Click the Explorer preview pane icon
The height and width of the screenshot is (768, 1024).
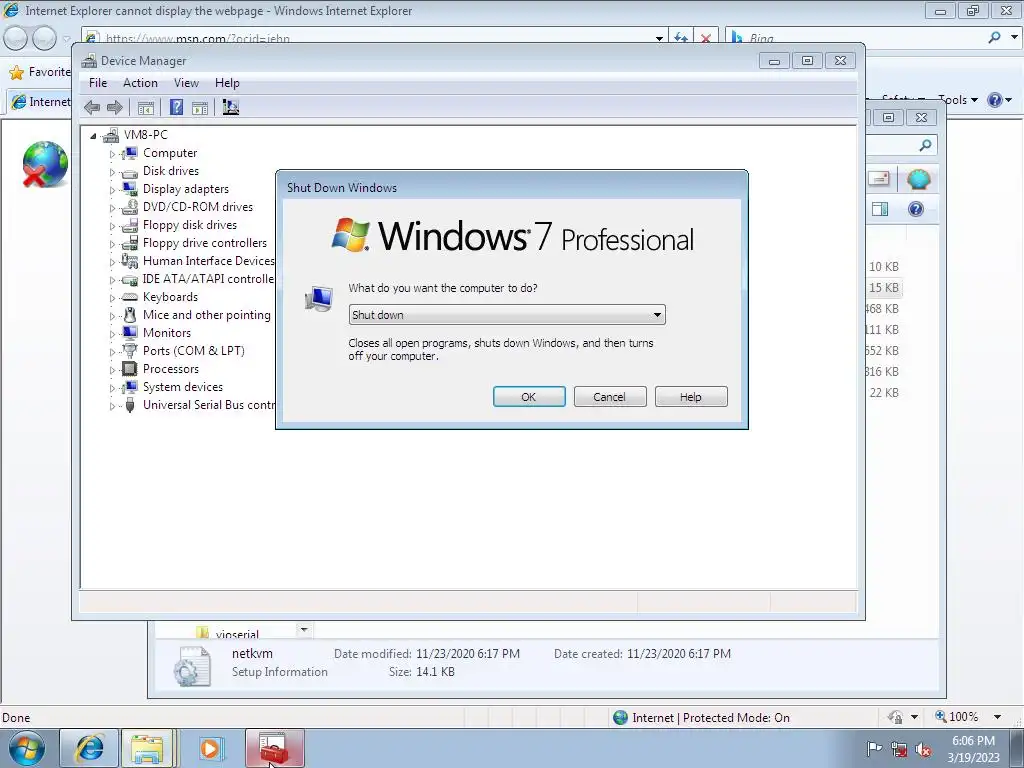click(x=880, y=209)
